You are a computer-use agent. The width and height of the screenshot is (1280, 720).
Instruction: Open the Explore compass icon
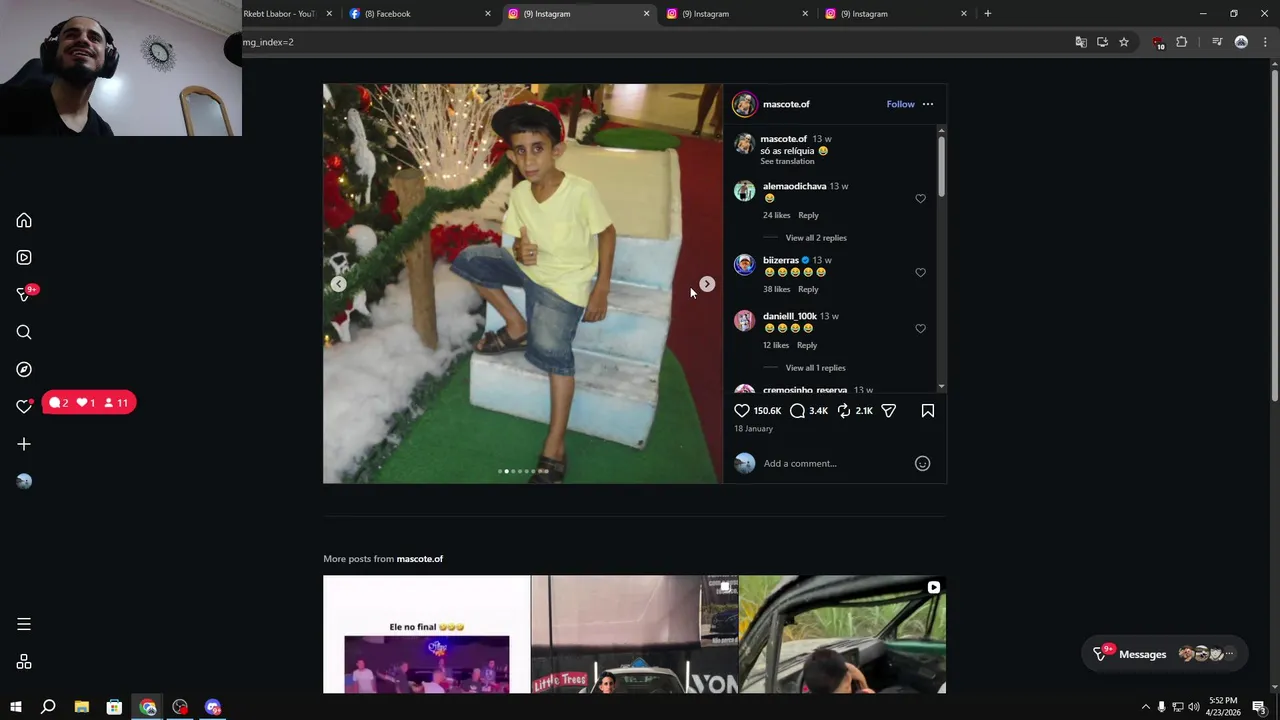tap(24, 369)
